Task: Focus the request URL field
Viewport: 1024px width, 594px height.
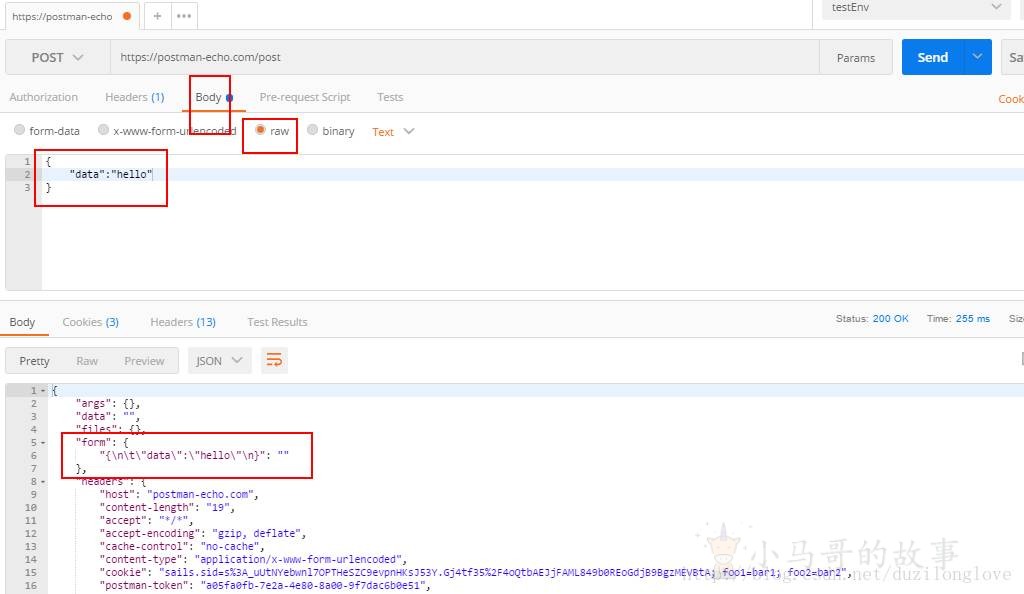Action: tap(464, 57)
